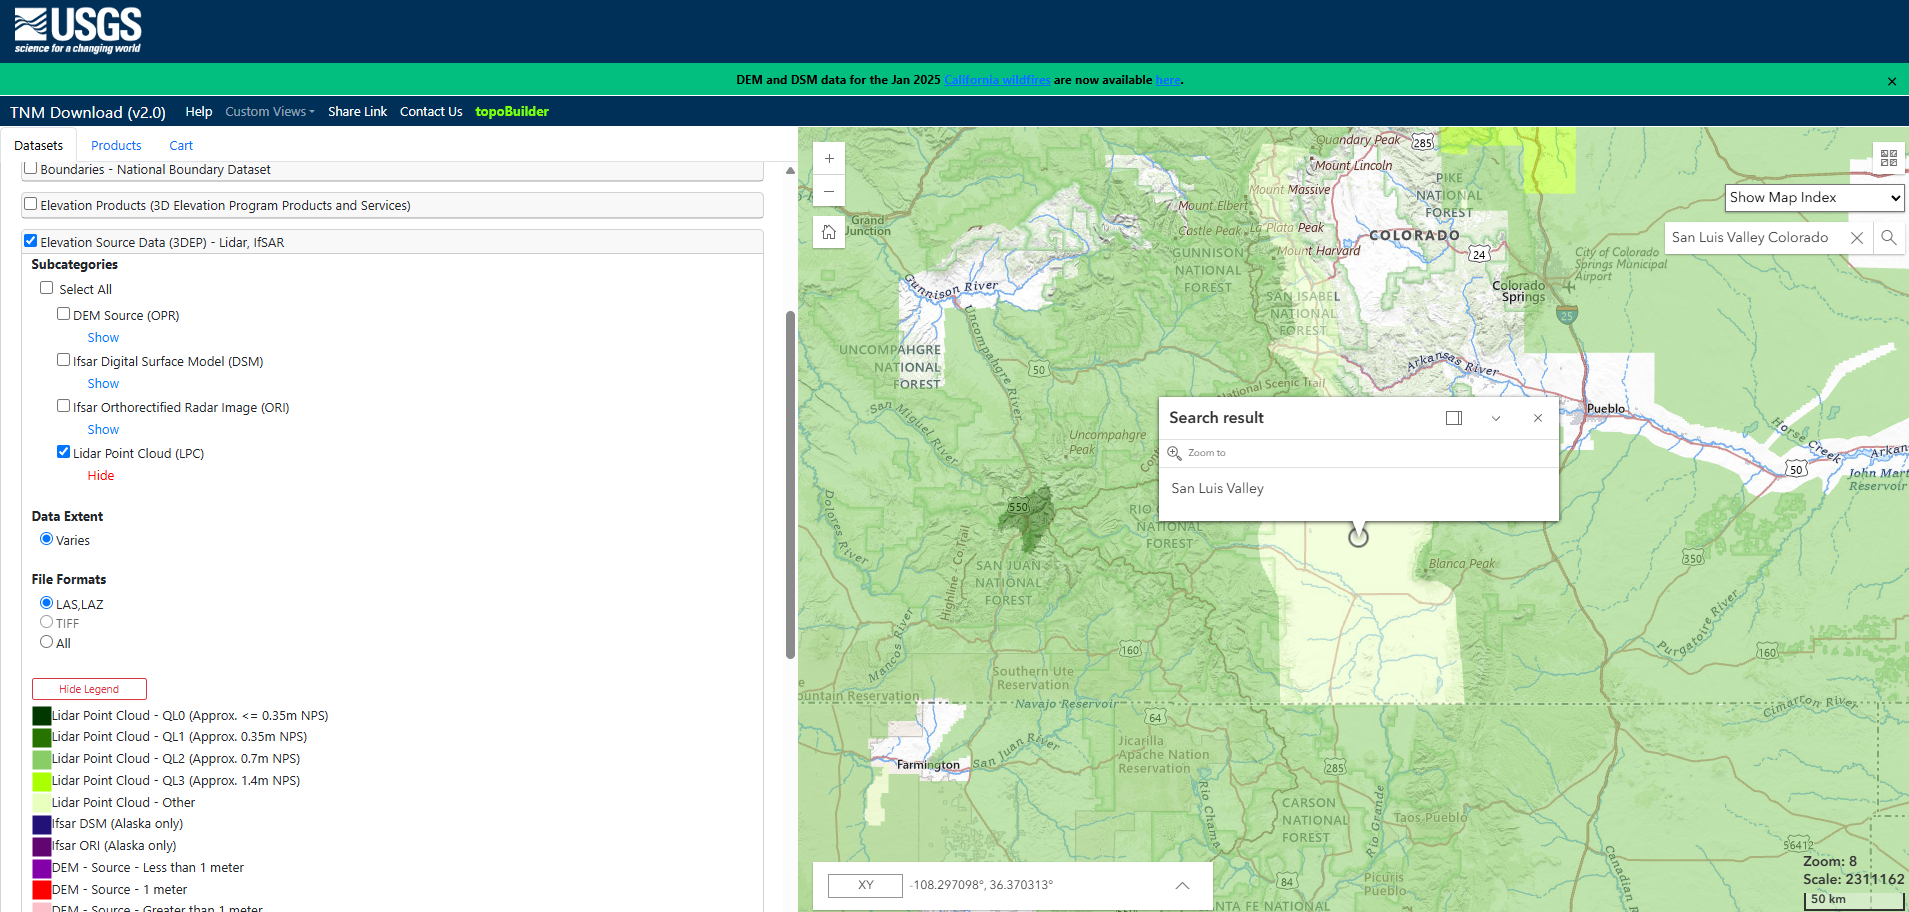
Task: Select the TIFF file format option
Action: [47, 622]
